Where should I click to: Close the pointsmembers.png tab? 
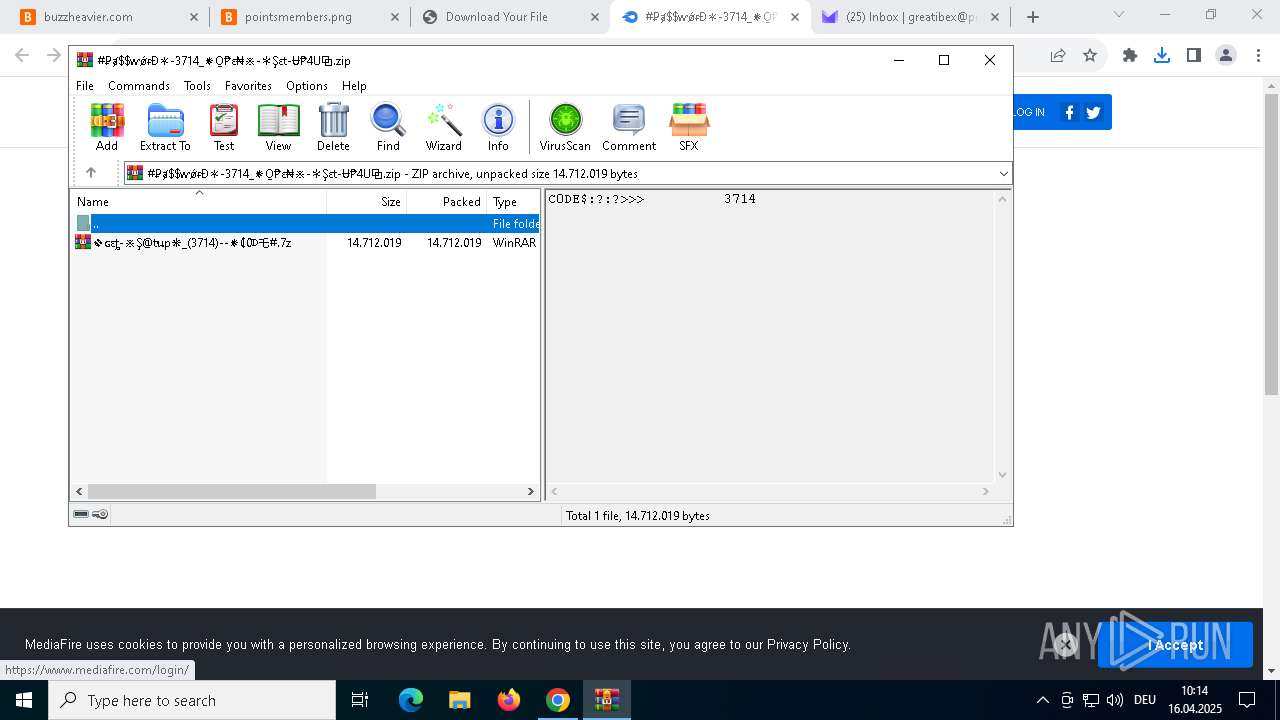395,17
